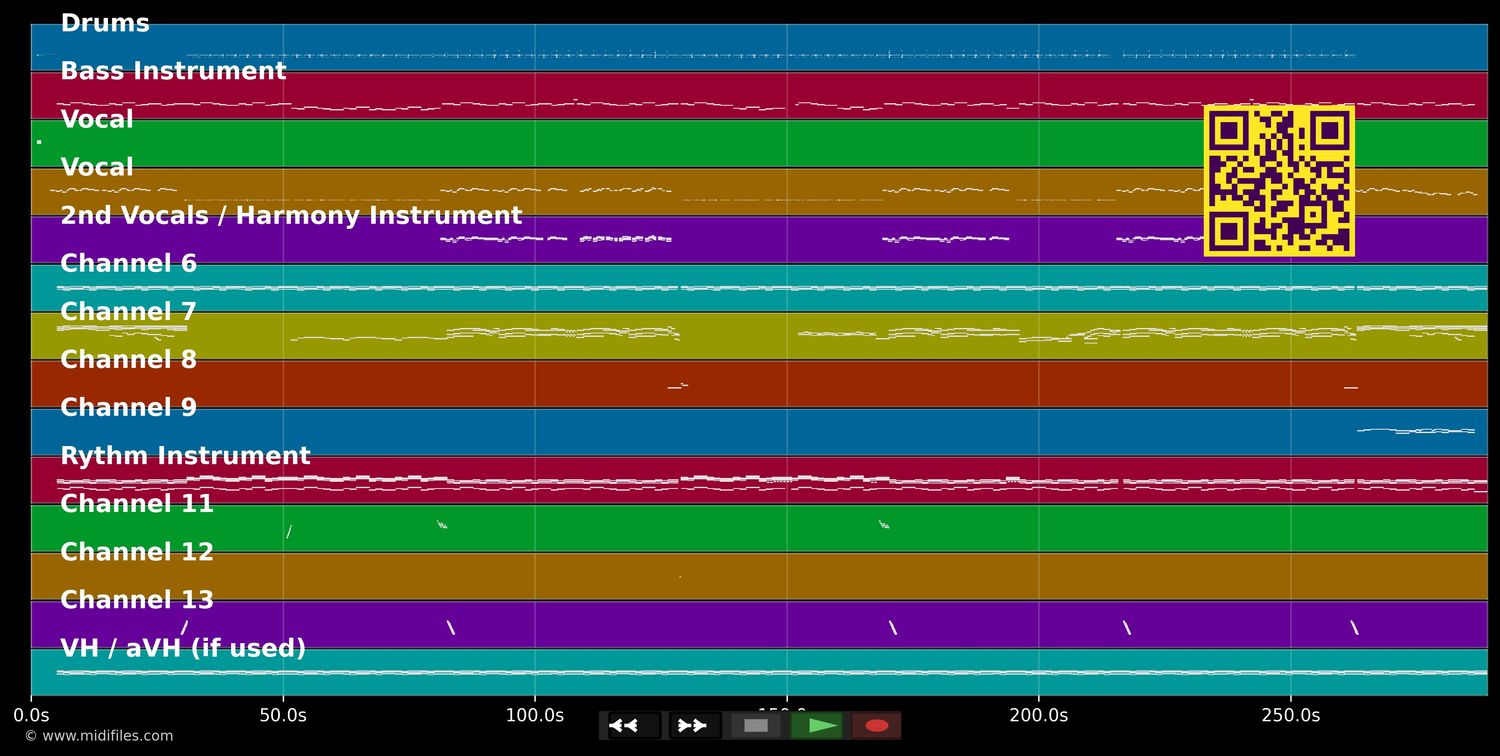Select the Channel 12 track label
This screenshot has width=1500, height=756.
[137, 552]
